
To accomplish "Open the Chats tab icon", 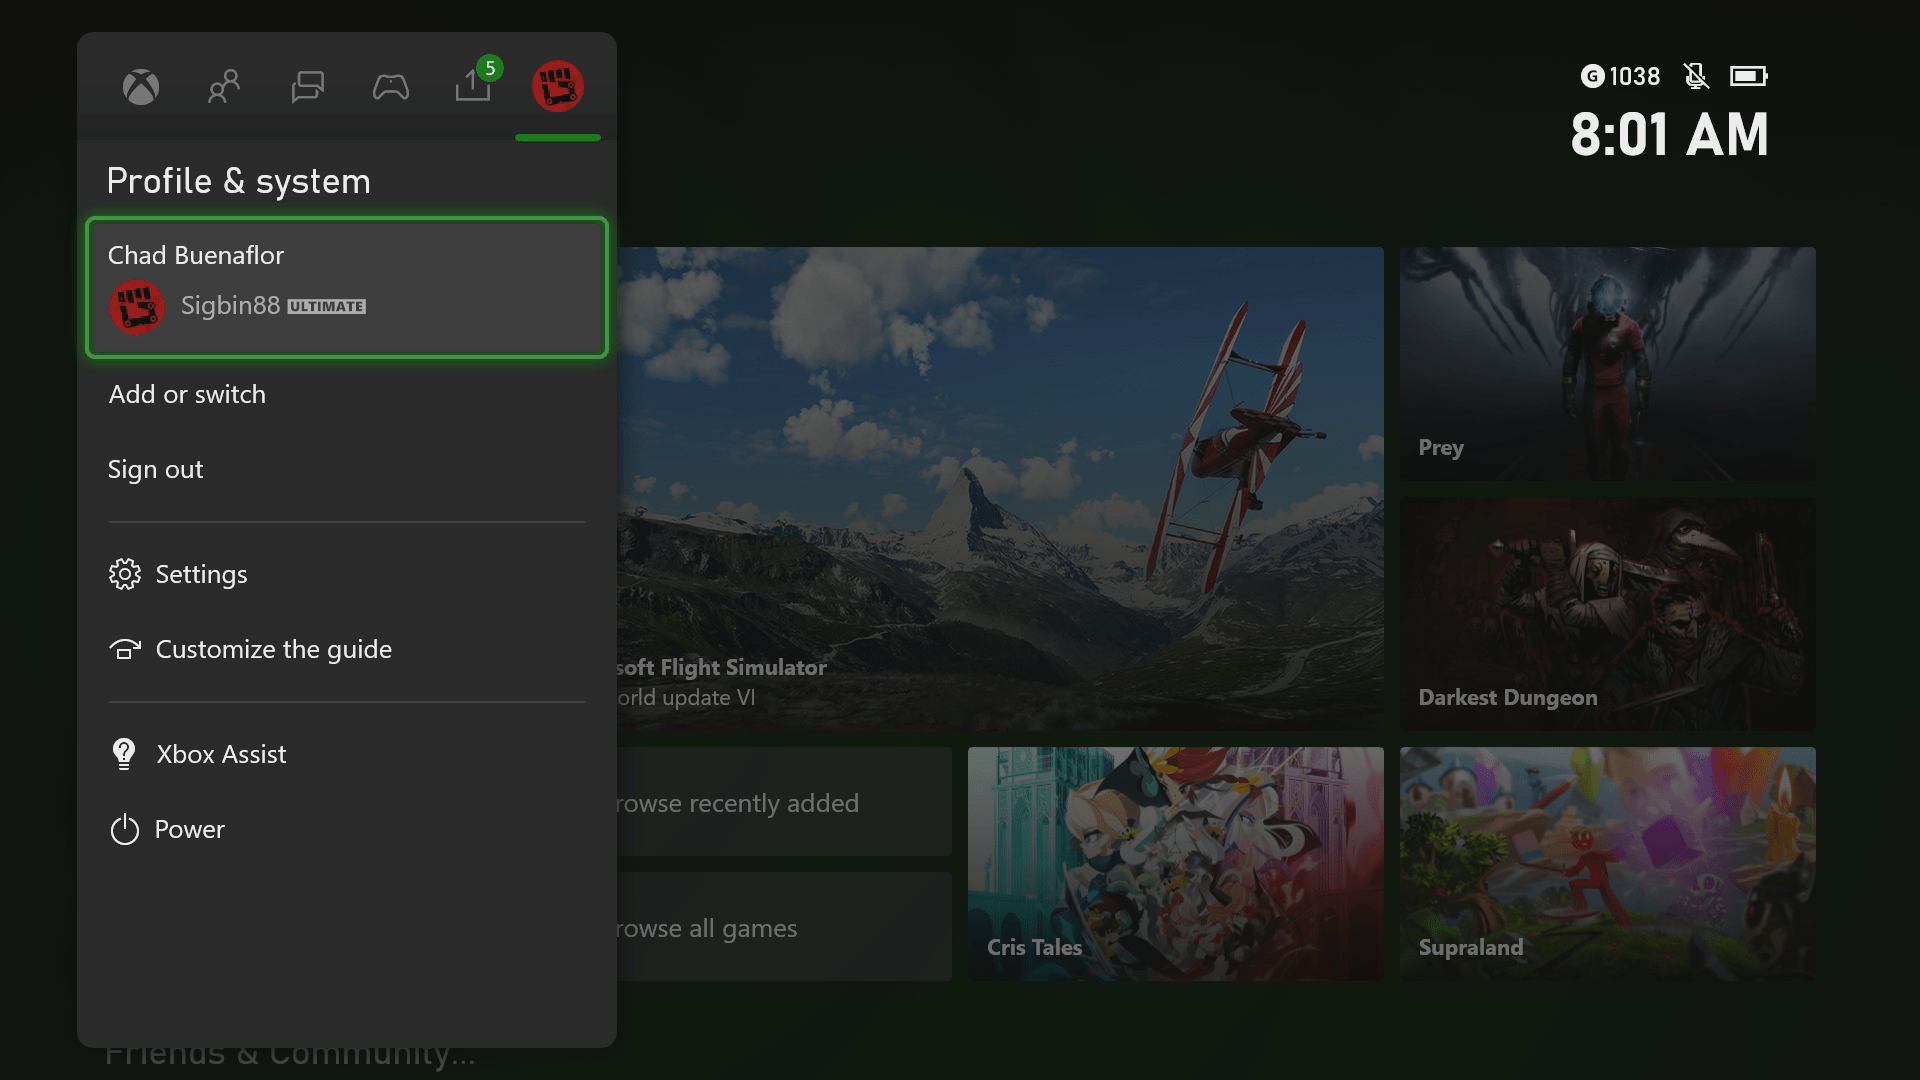I will coord(307,87).
